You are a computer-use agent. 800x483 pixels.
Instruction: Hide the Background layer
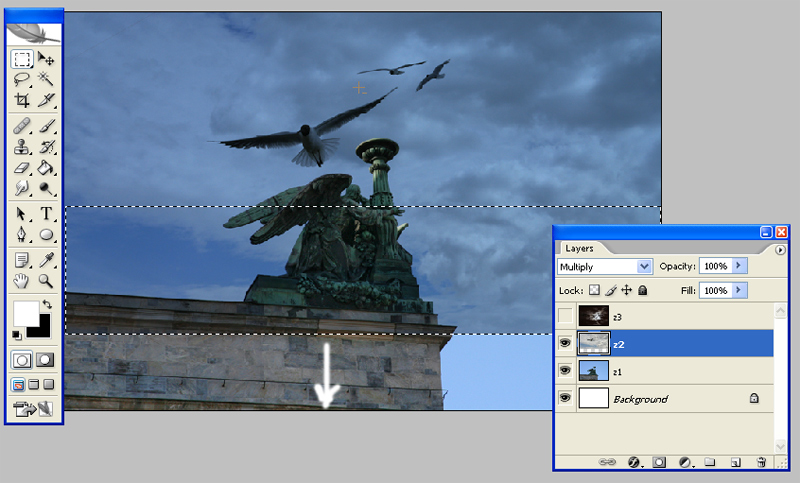[565, 398]
